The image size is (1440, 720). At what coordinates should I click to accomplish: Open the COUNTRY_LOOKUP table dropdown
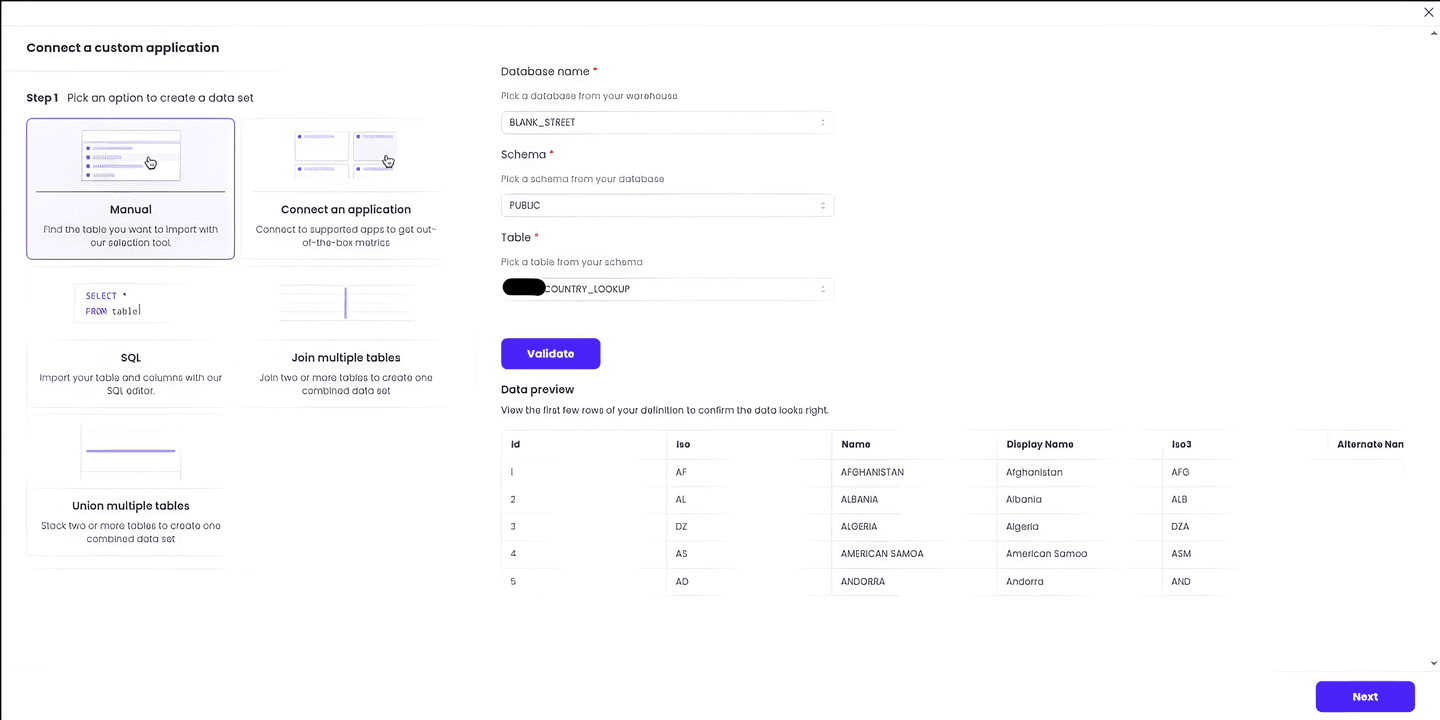click(x=667, y=288)
